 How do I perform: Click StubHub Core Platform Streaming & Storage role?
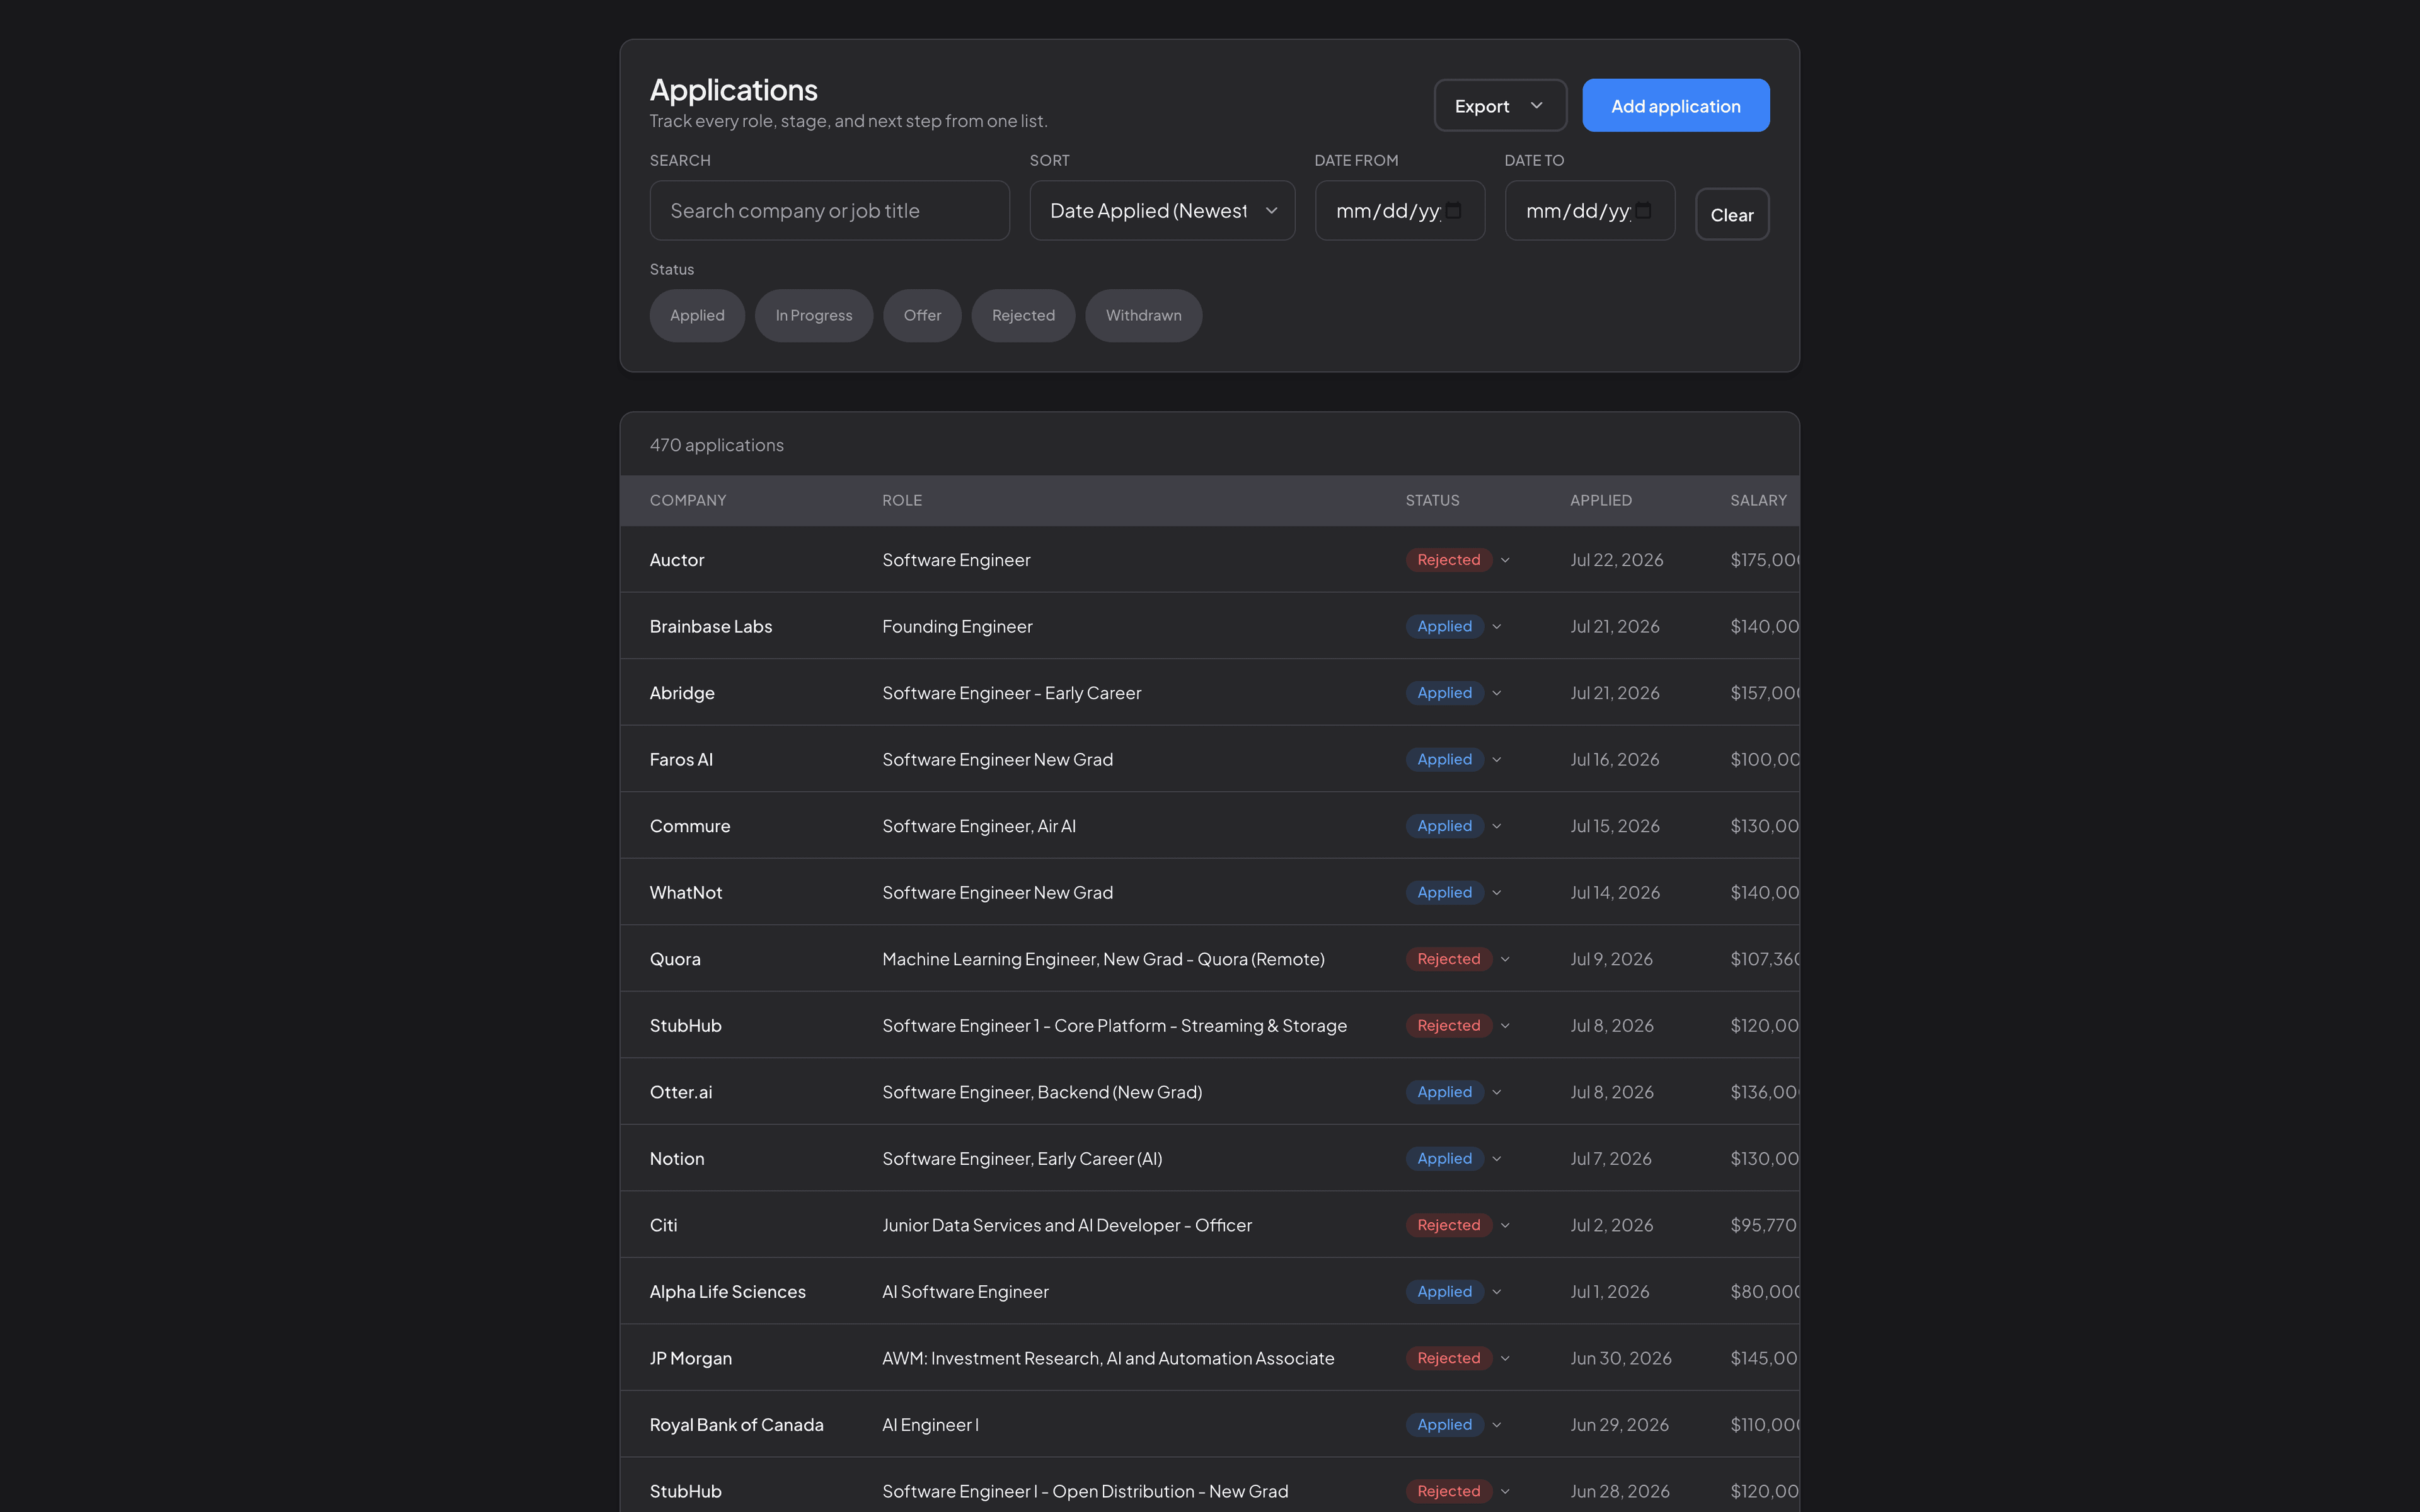click(x=1114, y=1025)
